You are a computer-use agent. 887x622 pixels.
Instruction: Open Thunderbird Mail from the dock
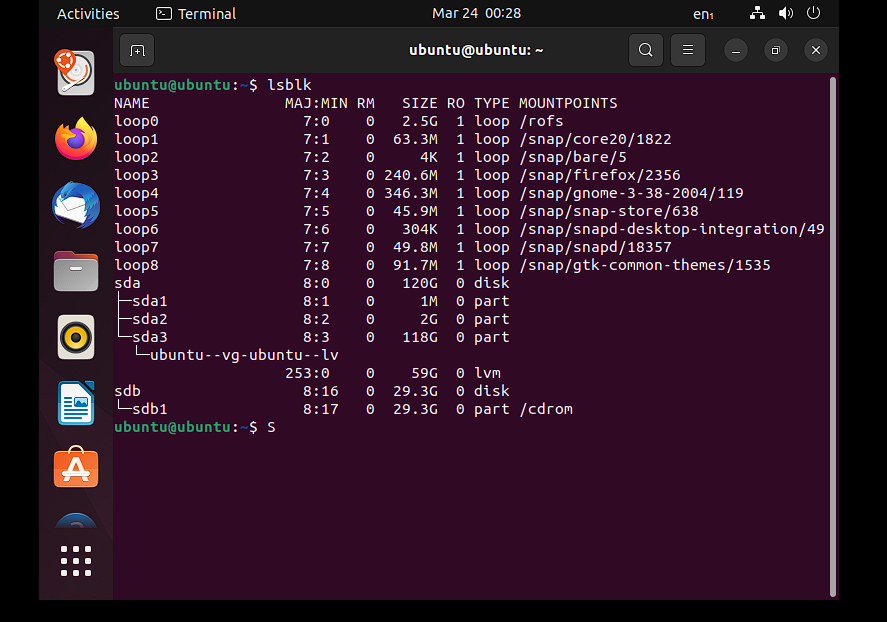tap(76, 205)
